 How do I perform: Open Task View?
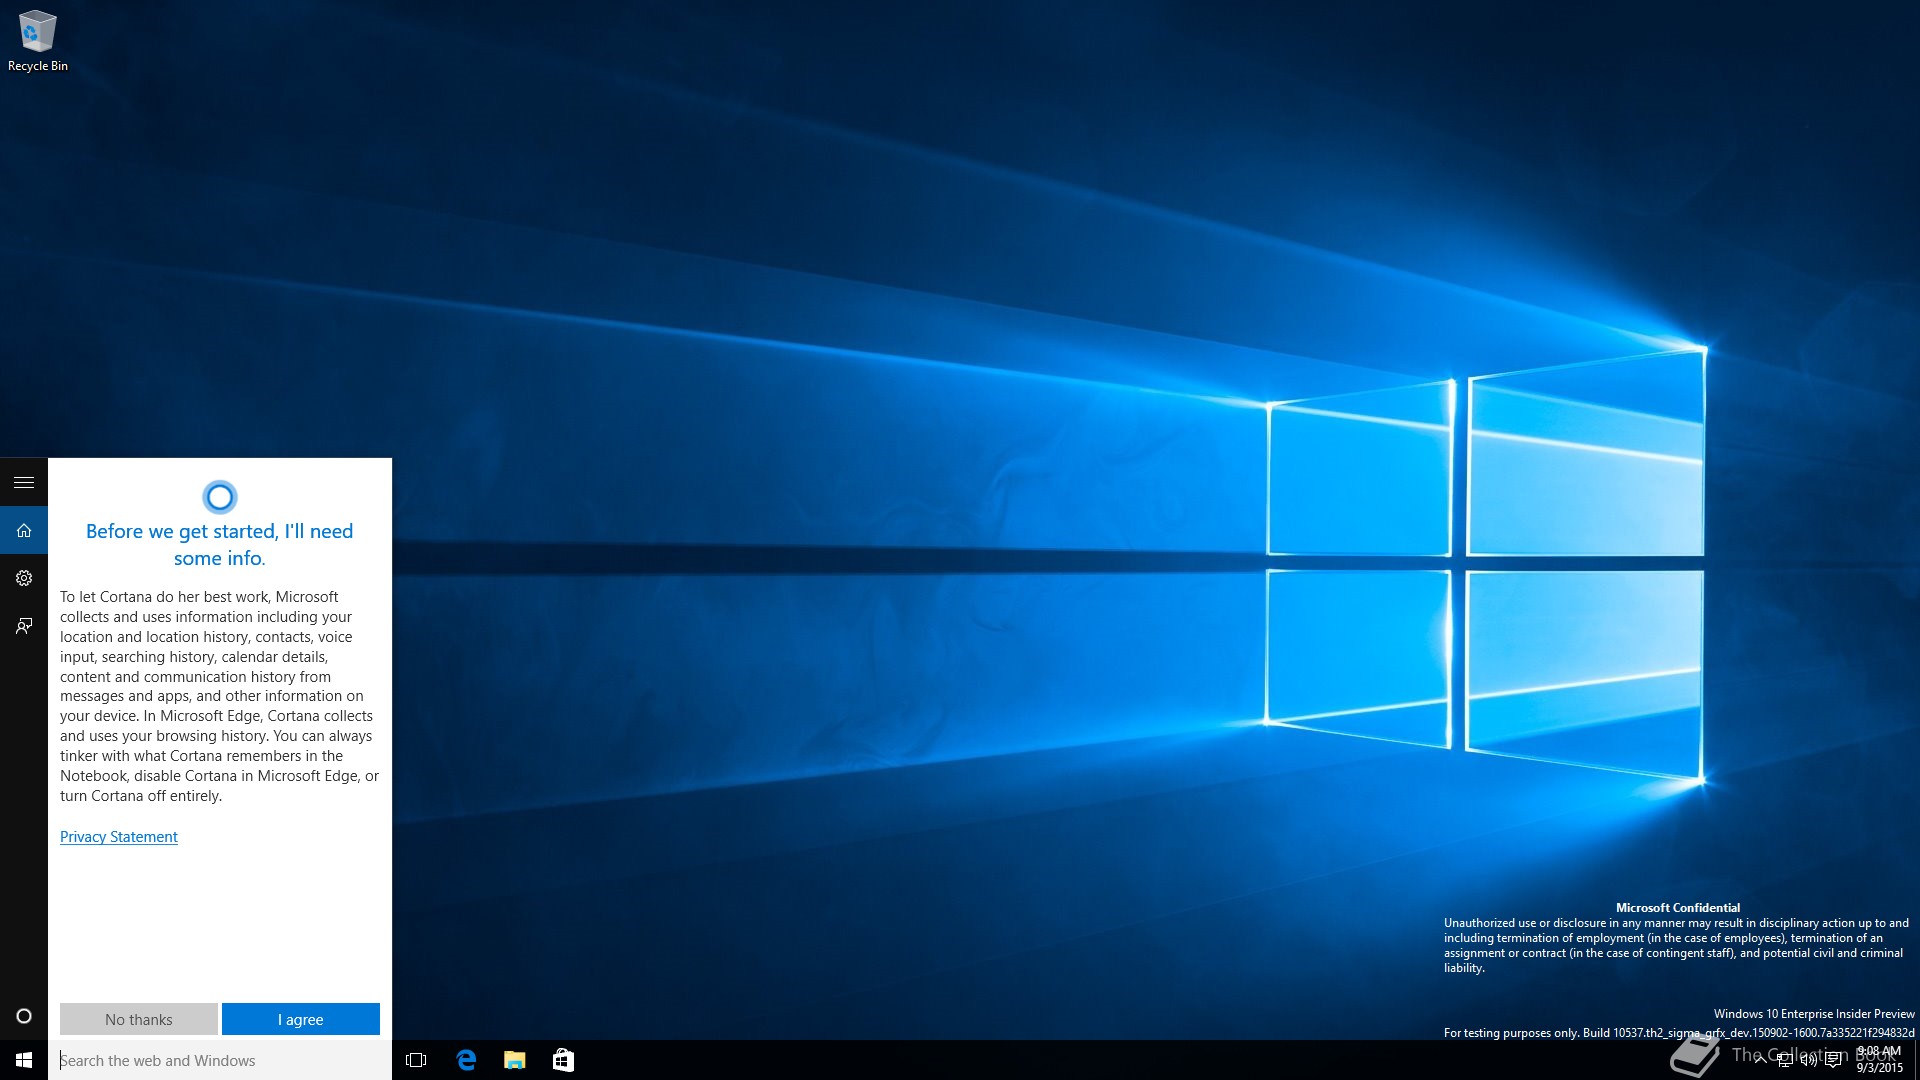pos(416,1060)
